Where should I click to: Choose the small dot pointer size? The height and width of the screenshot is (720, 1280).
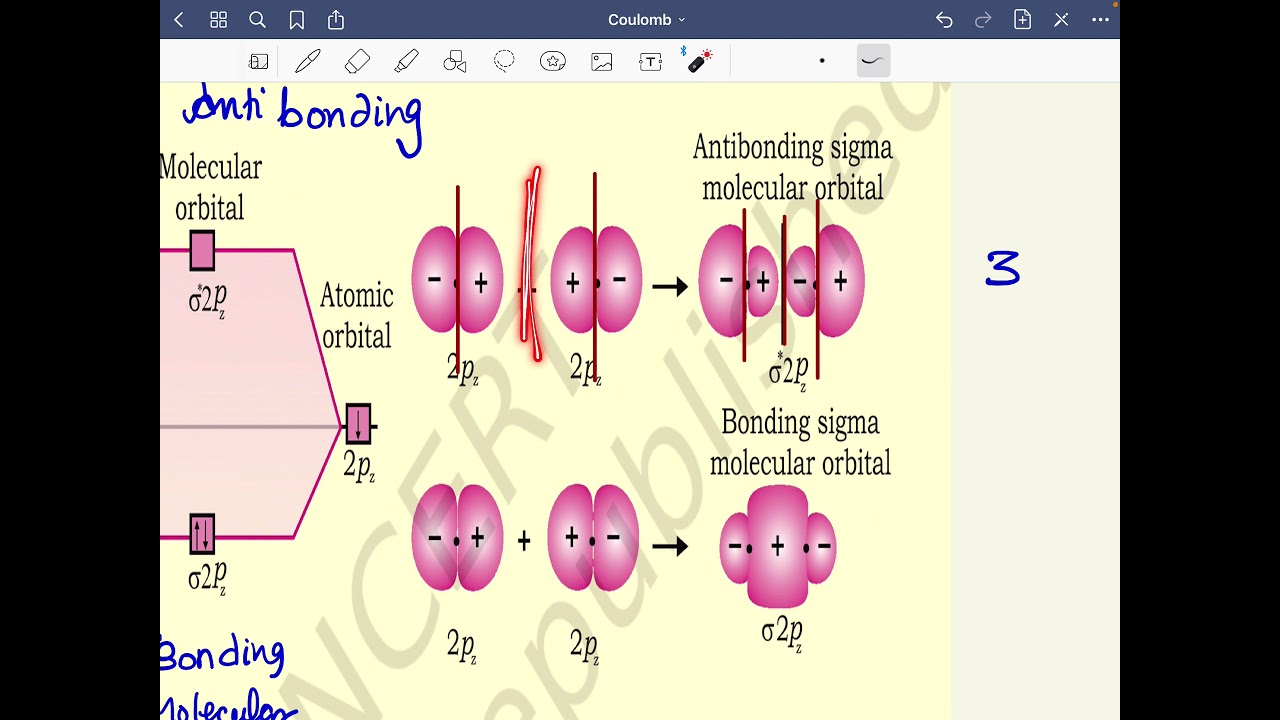[x=822, y=61]
